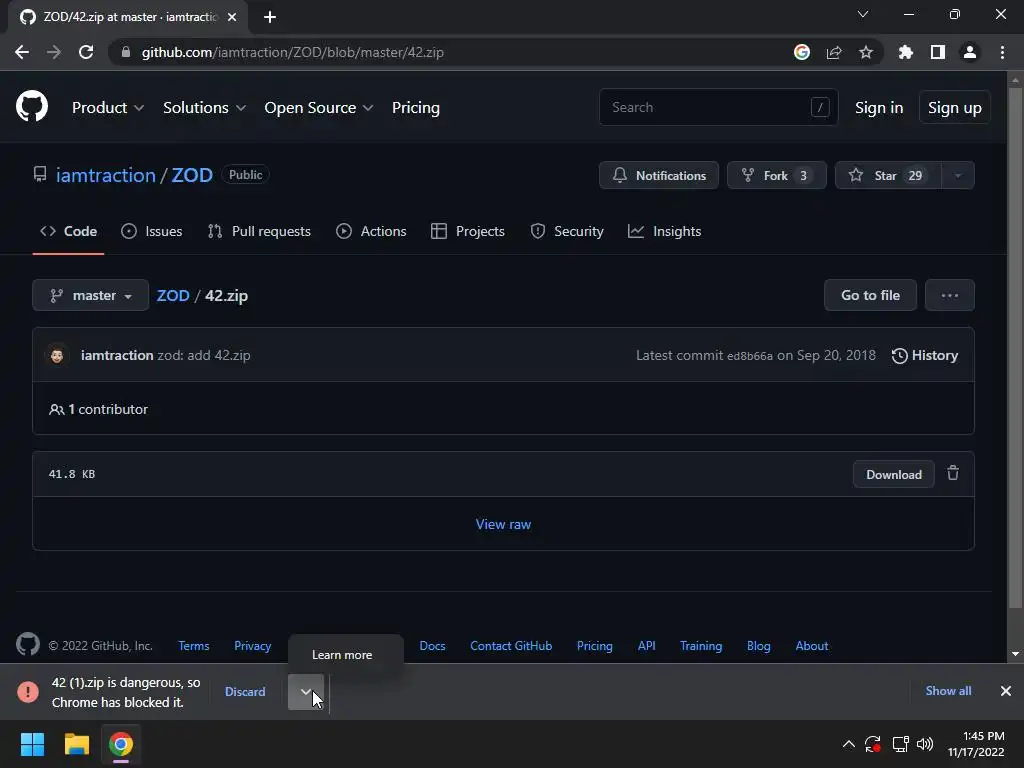Open the taskbar clock and date
This screenshot has height=768, width=1024.
coord(976,744)
